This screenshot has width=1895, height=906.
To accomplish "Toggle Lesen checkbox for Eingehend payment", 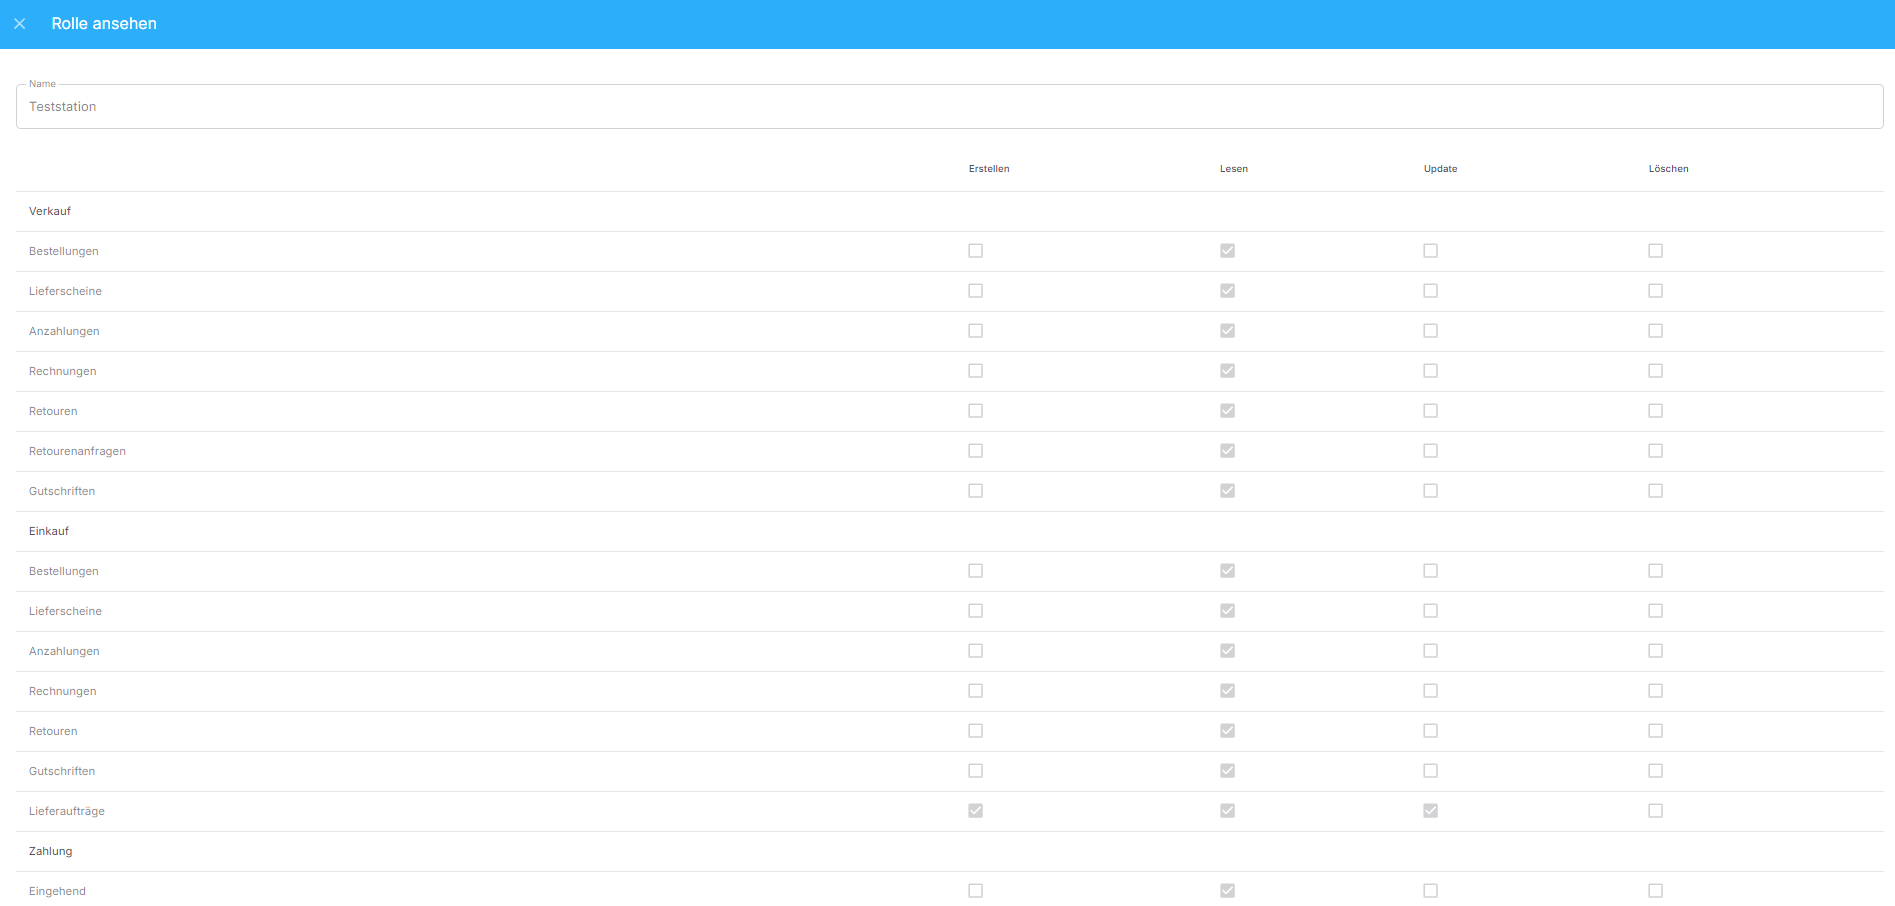I will click(x=1227, y=891).
